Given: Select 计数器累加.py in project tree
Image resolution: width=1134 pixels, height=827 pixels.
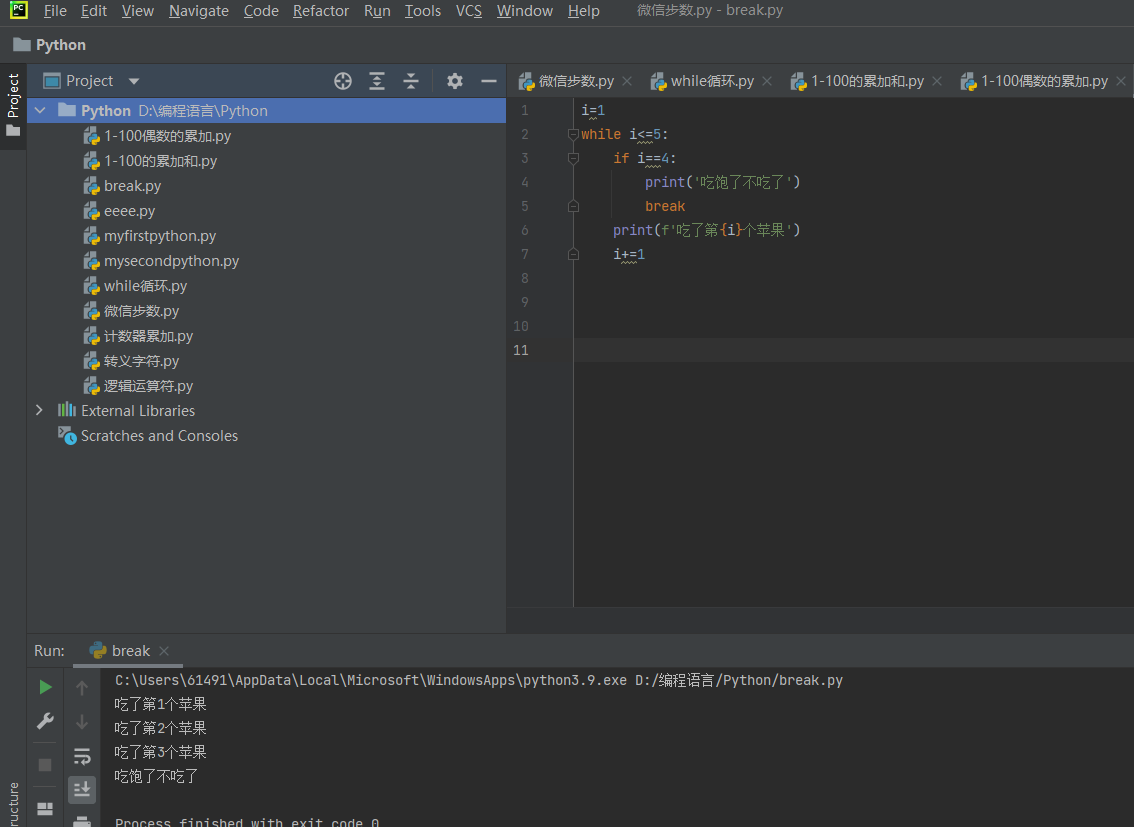Looking at the screenshot, I should point(138,336).
